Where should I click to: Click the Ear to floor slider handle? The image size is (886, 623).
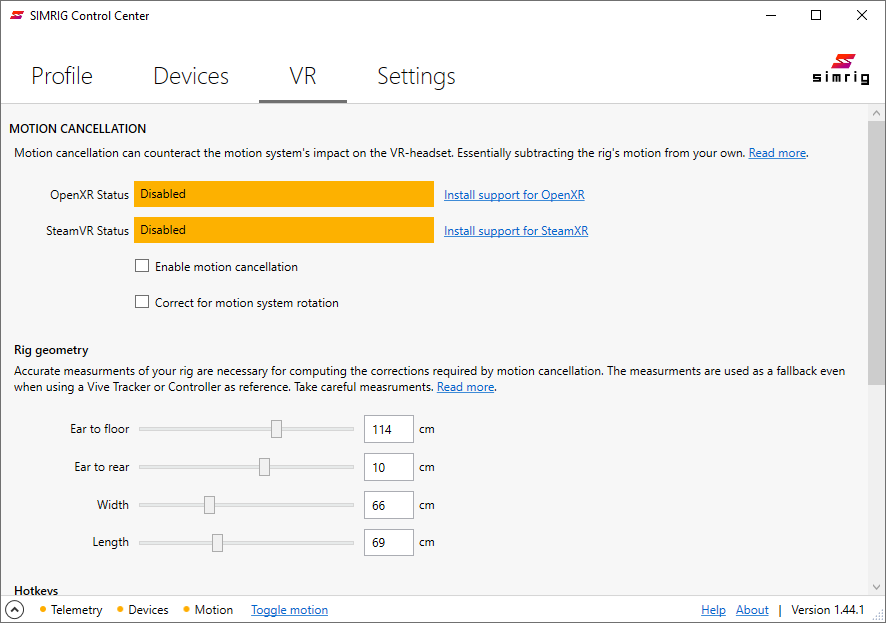(276, 429)
